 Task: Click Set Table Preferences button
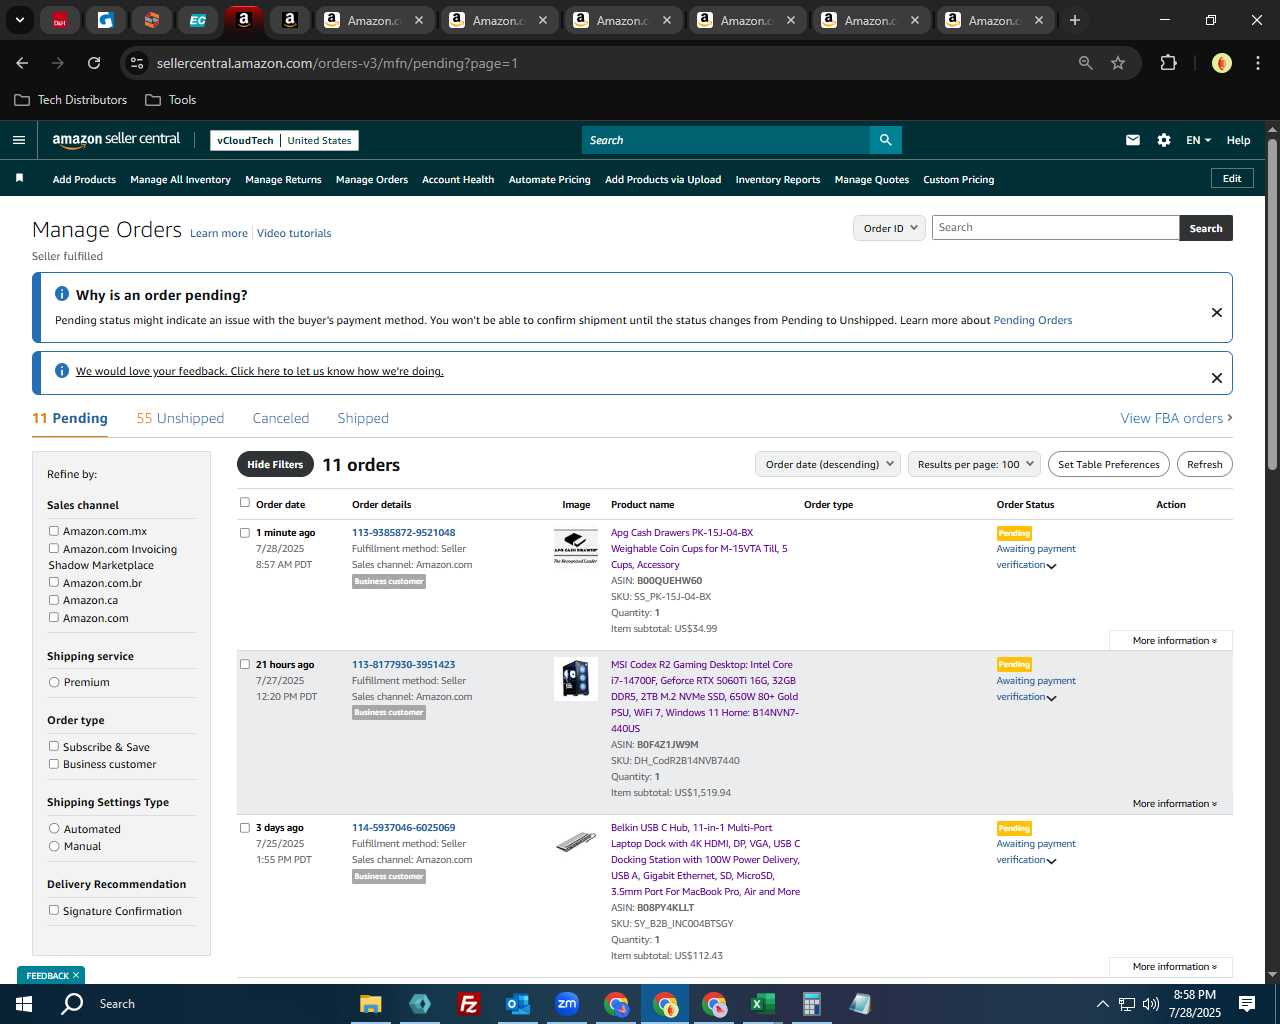[x=1109, y=464]
